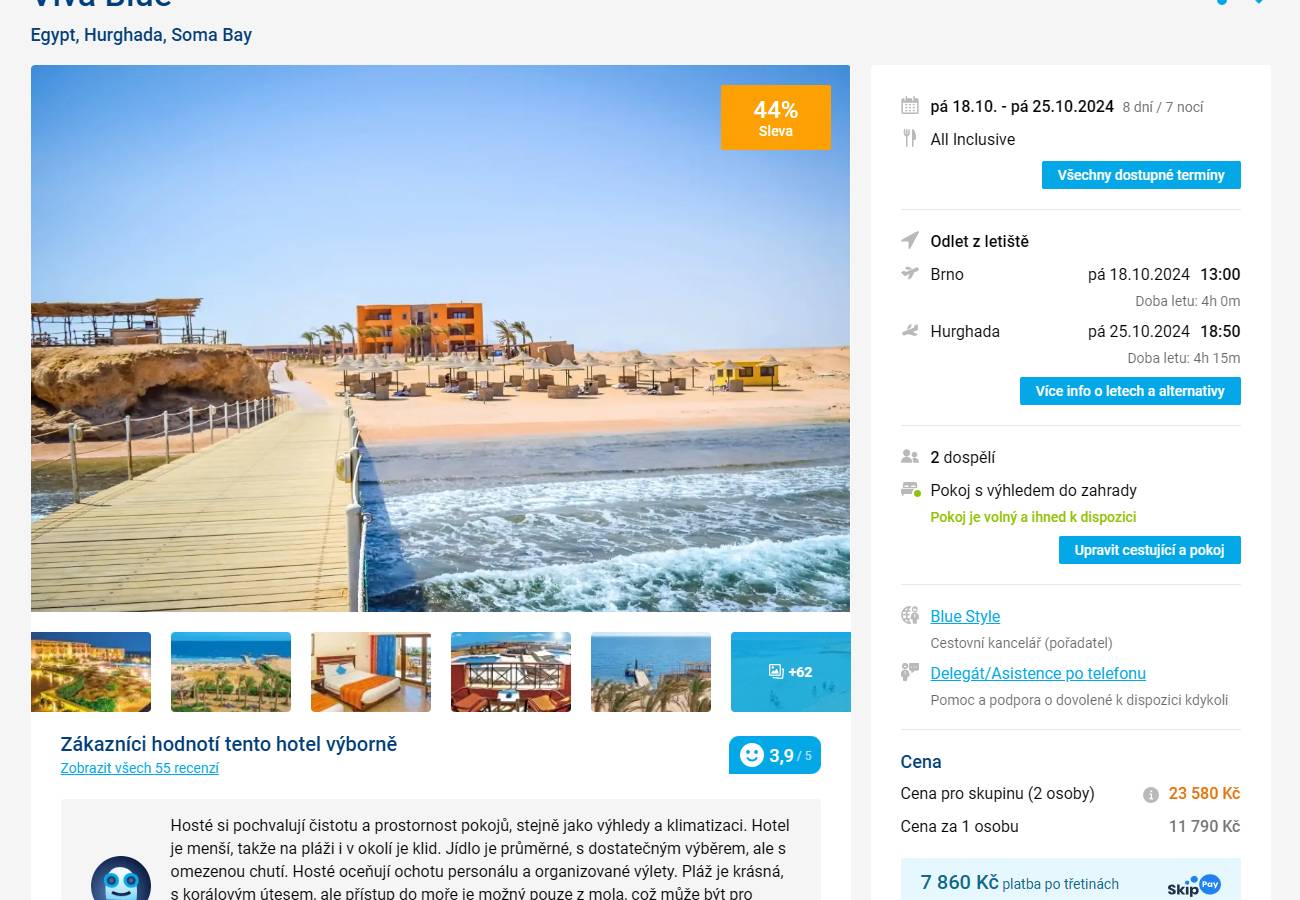The width and height of the screenshot is (1300, 900).
Task: Click the globe icon next to Blue Style
Action: 909,615
